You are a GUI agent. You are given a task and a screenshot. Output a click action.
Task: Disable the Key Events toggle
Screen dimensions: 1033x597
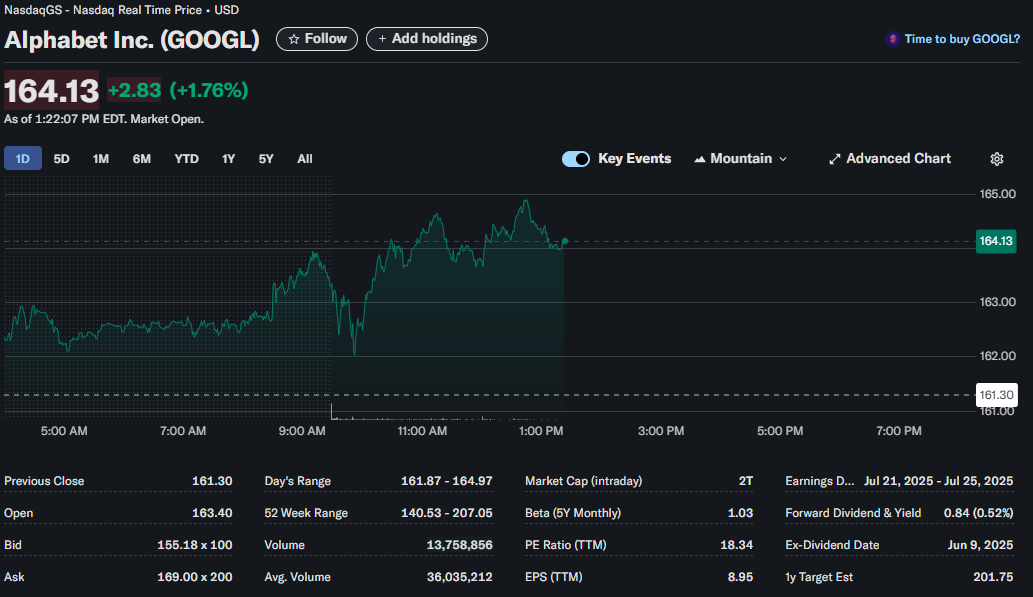576,158
